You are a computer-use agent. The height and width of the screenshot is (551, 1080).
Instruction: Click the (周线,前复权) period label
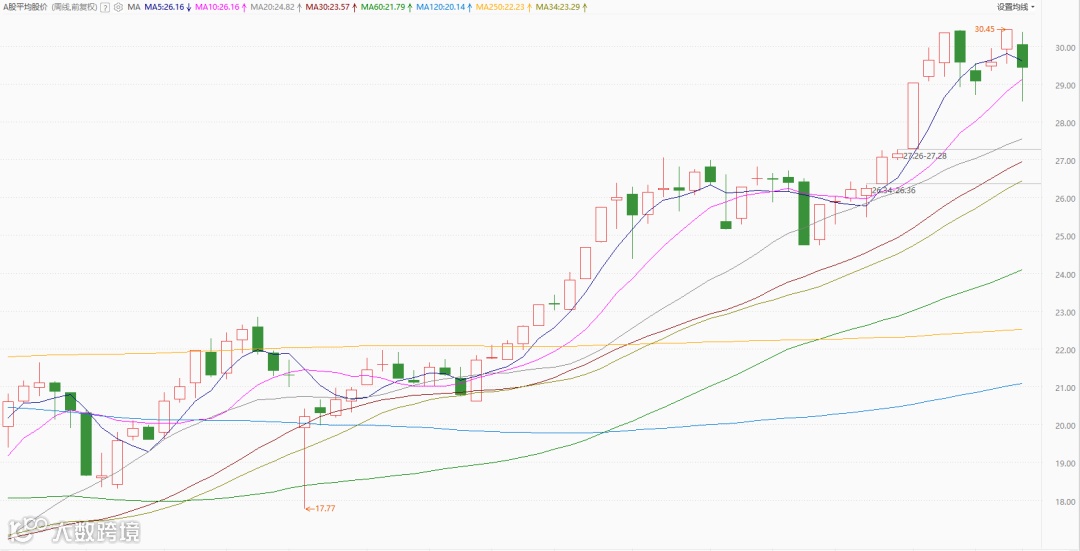(x=74, y=7)
